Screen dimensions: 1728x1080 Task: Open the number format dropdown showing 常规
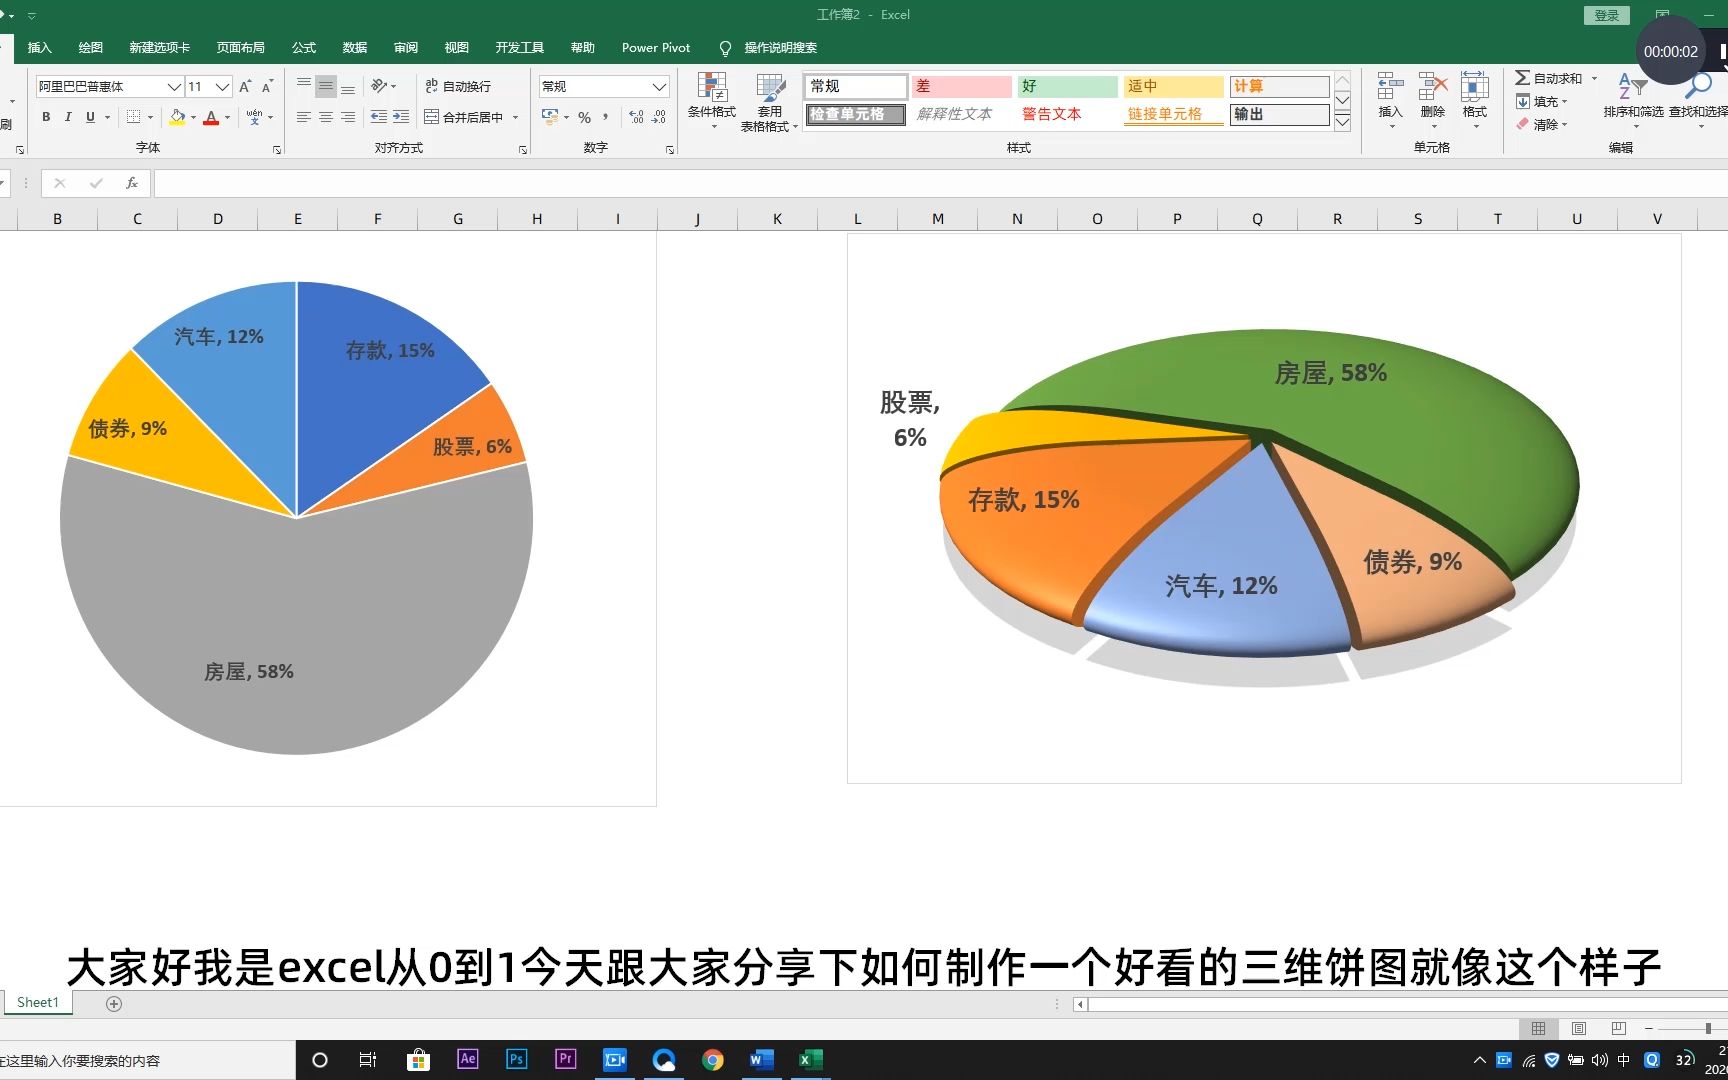tap(657, 86)
